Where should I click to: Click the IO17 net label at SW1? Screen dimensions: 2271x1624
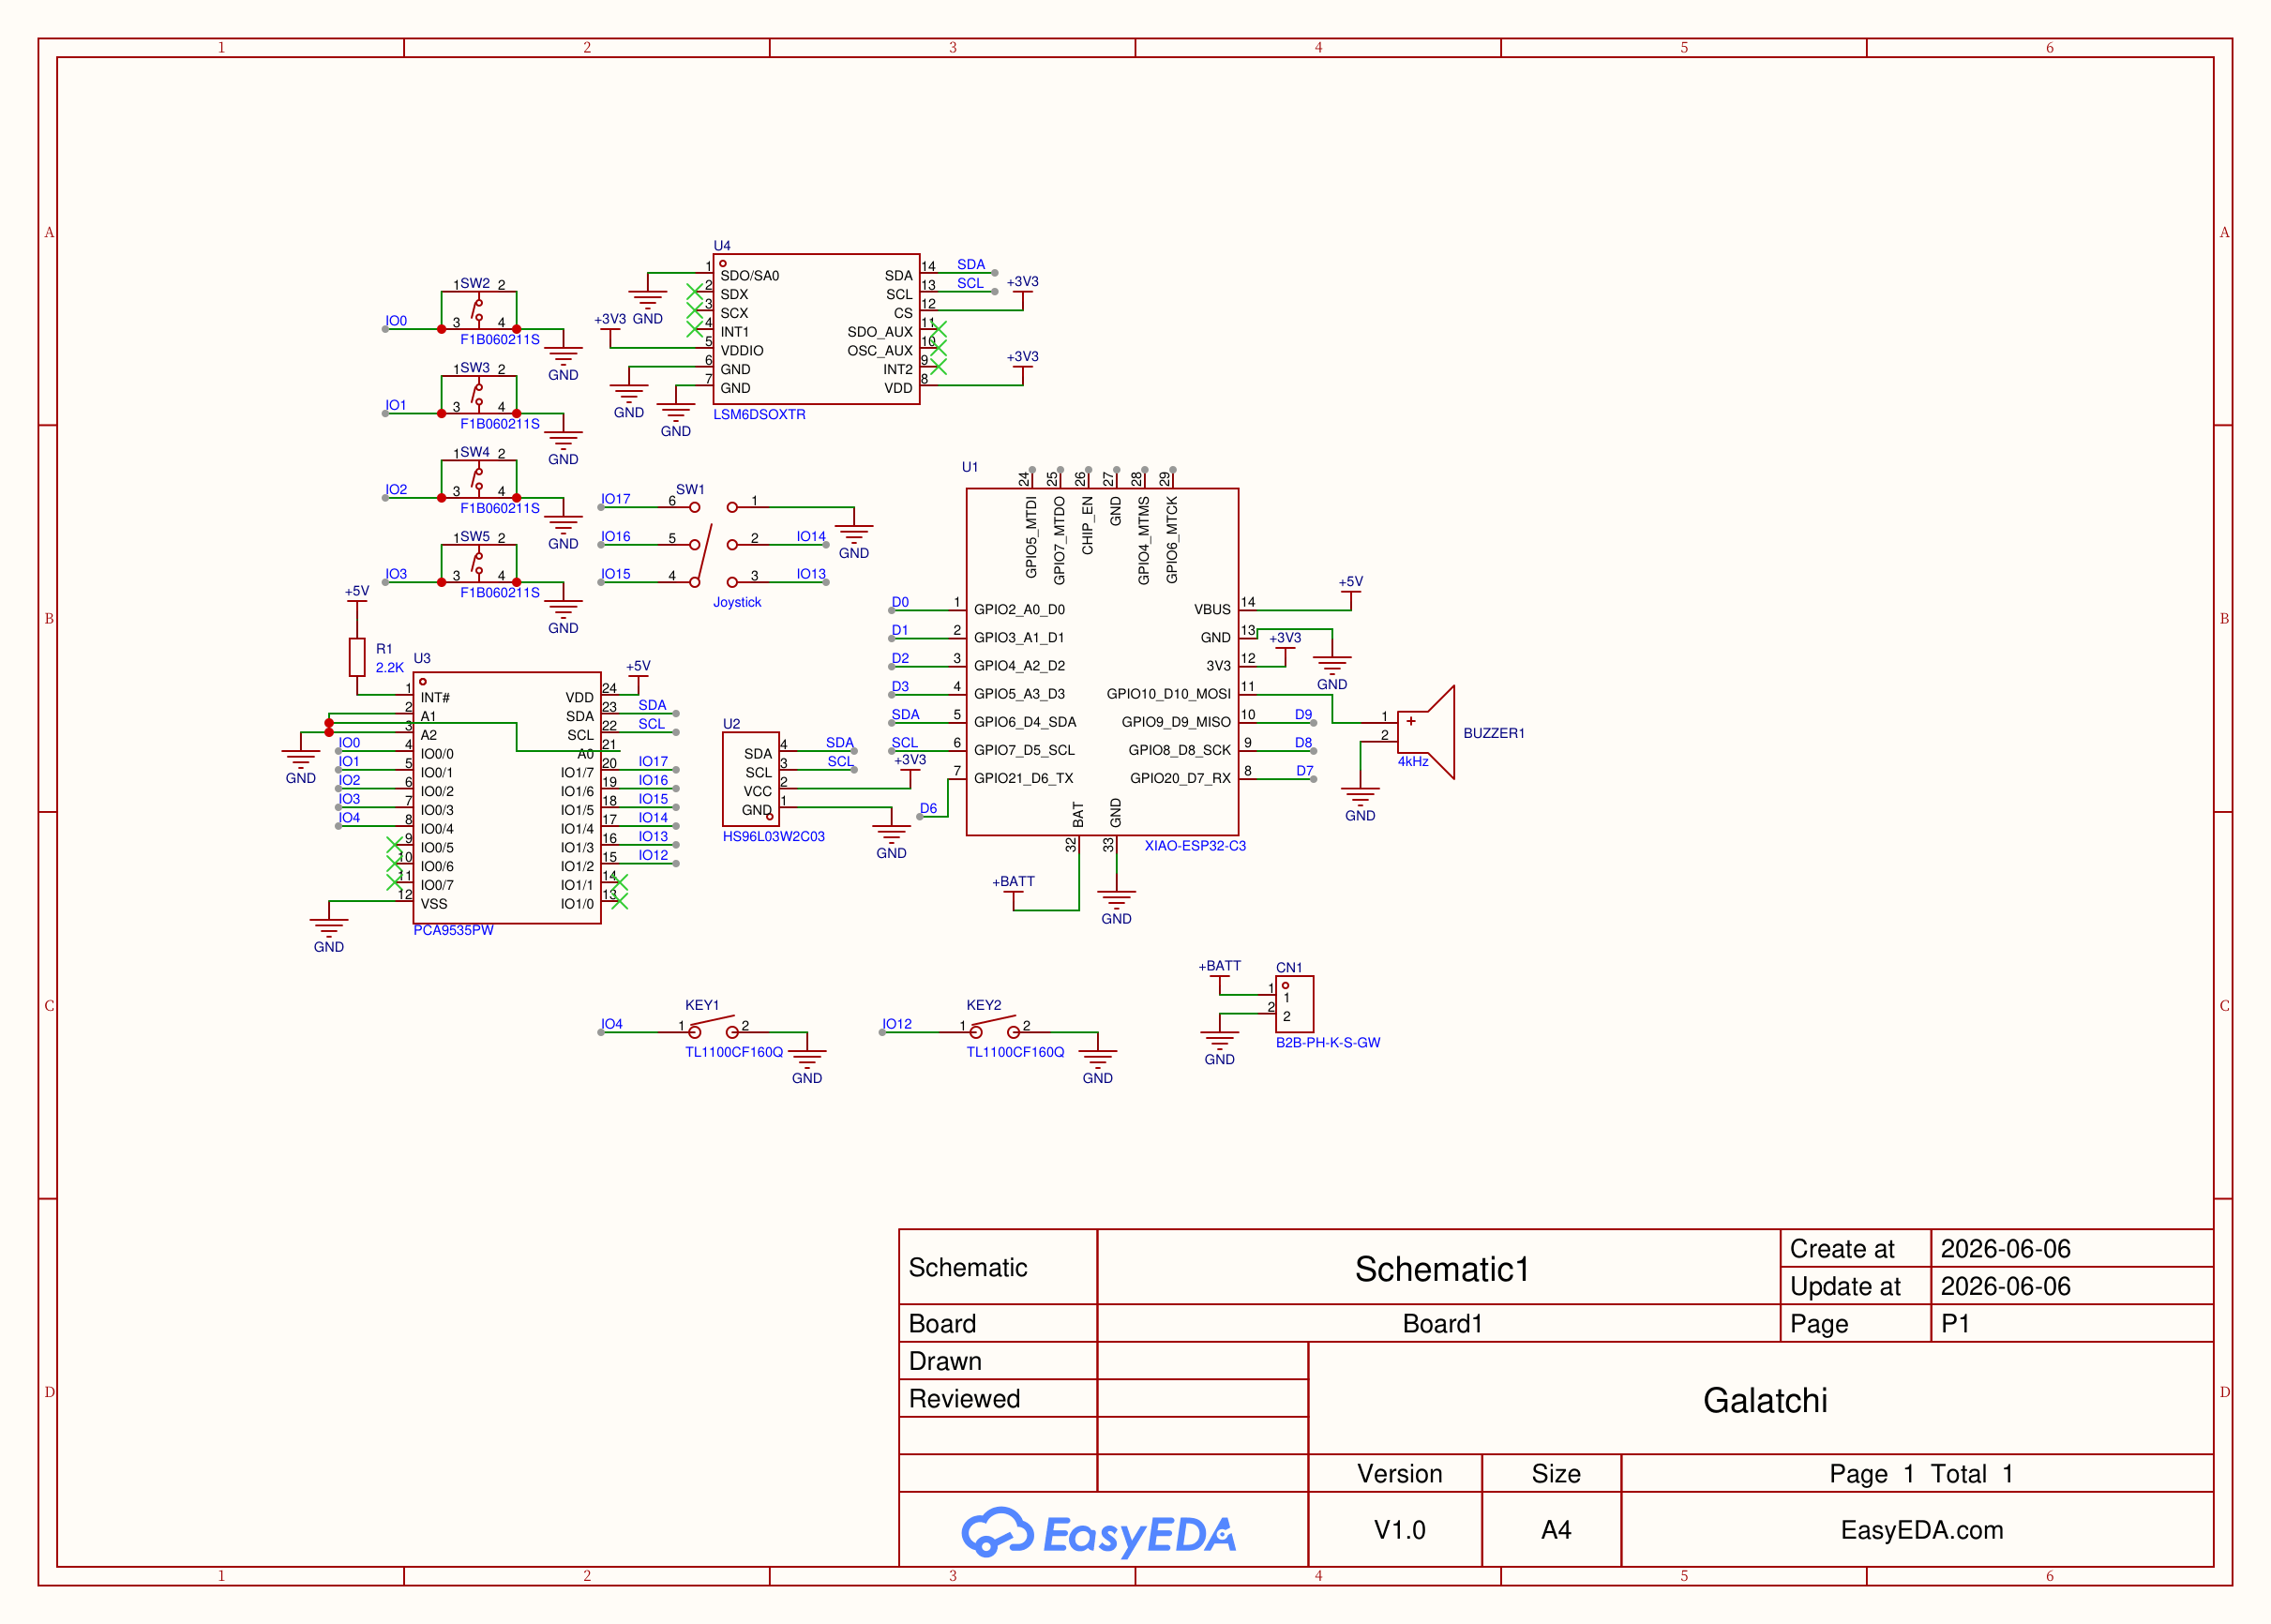coord(615,498)
